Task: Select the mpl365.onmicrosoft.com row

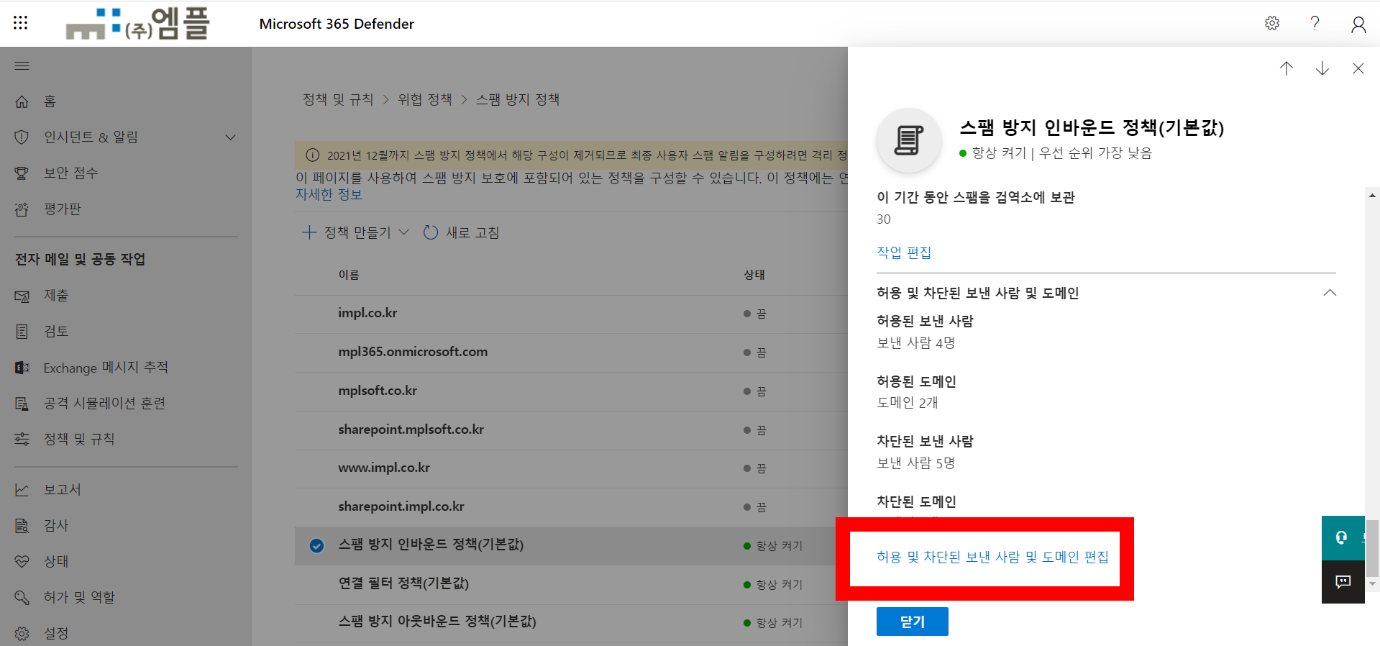Action: click(571, 352)
